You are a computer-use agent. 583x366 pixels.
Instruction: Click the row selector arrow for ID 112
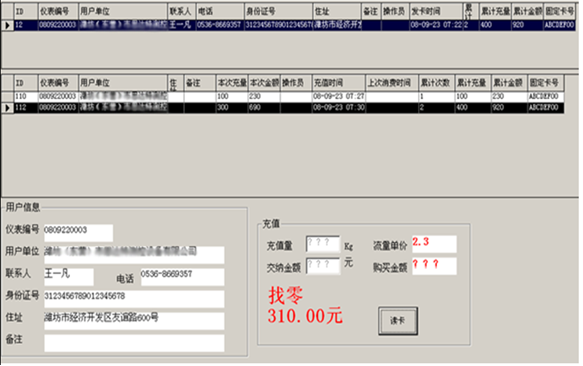[7, 108]
